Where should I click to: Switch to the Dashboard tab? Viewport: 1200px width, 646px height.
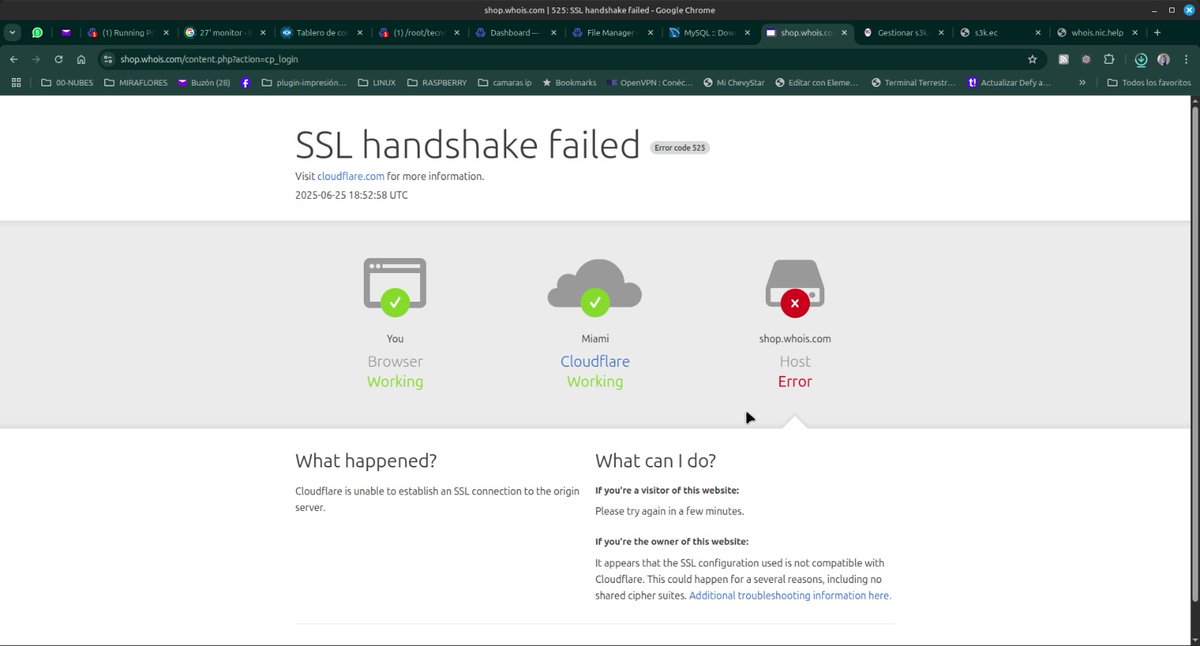(x=516, y=32)
